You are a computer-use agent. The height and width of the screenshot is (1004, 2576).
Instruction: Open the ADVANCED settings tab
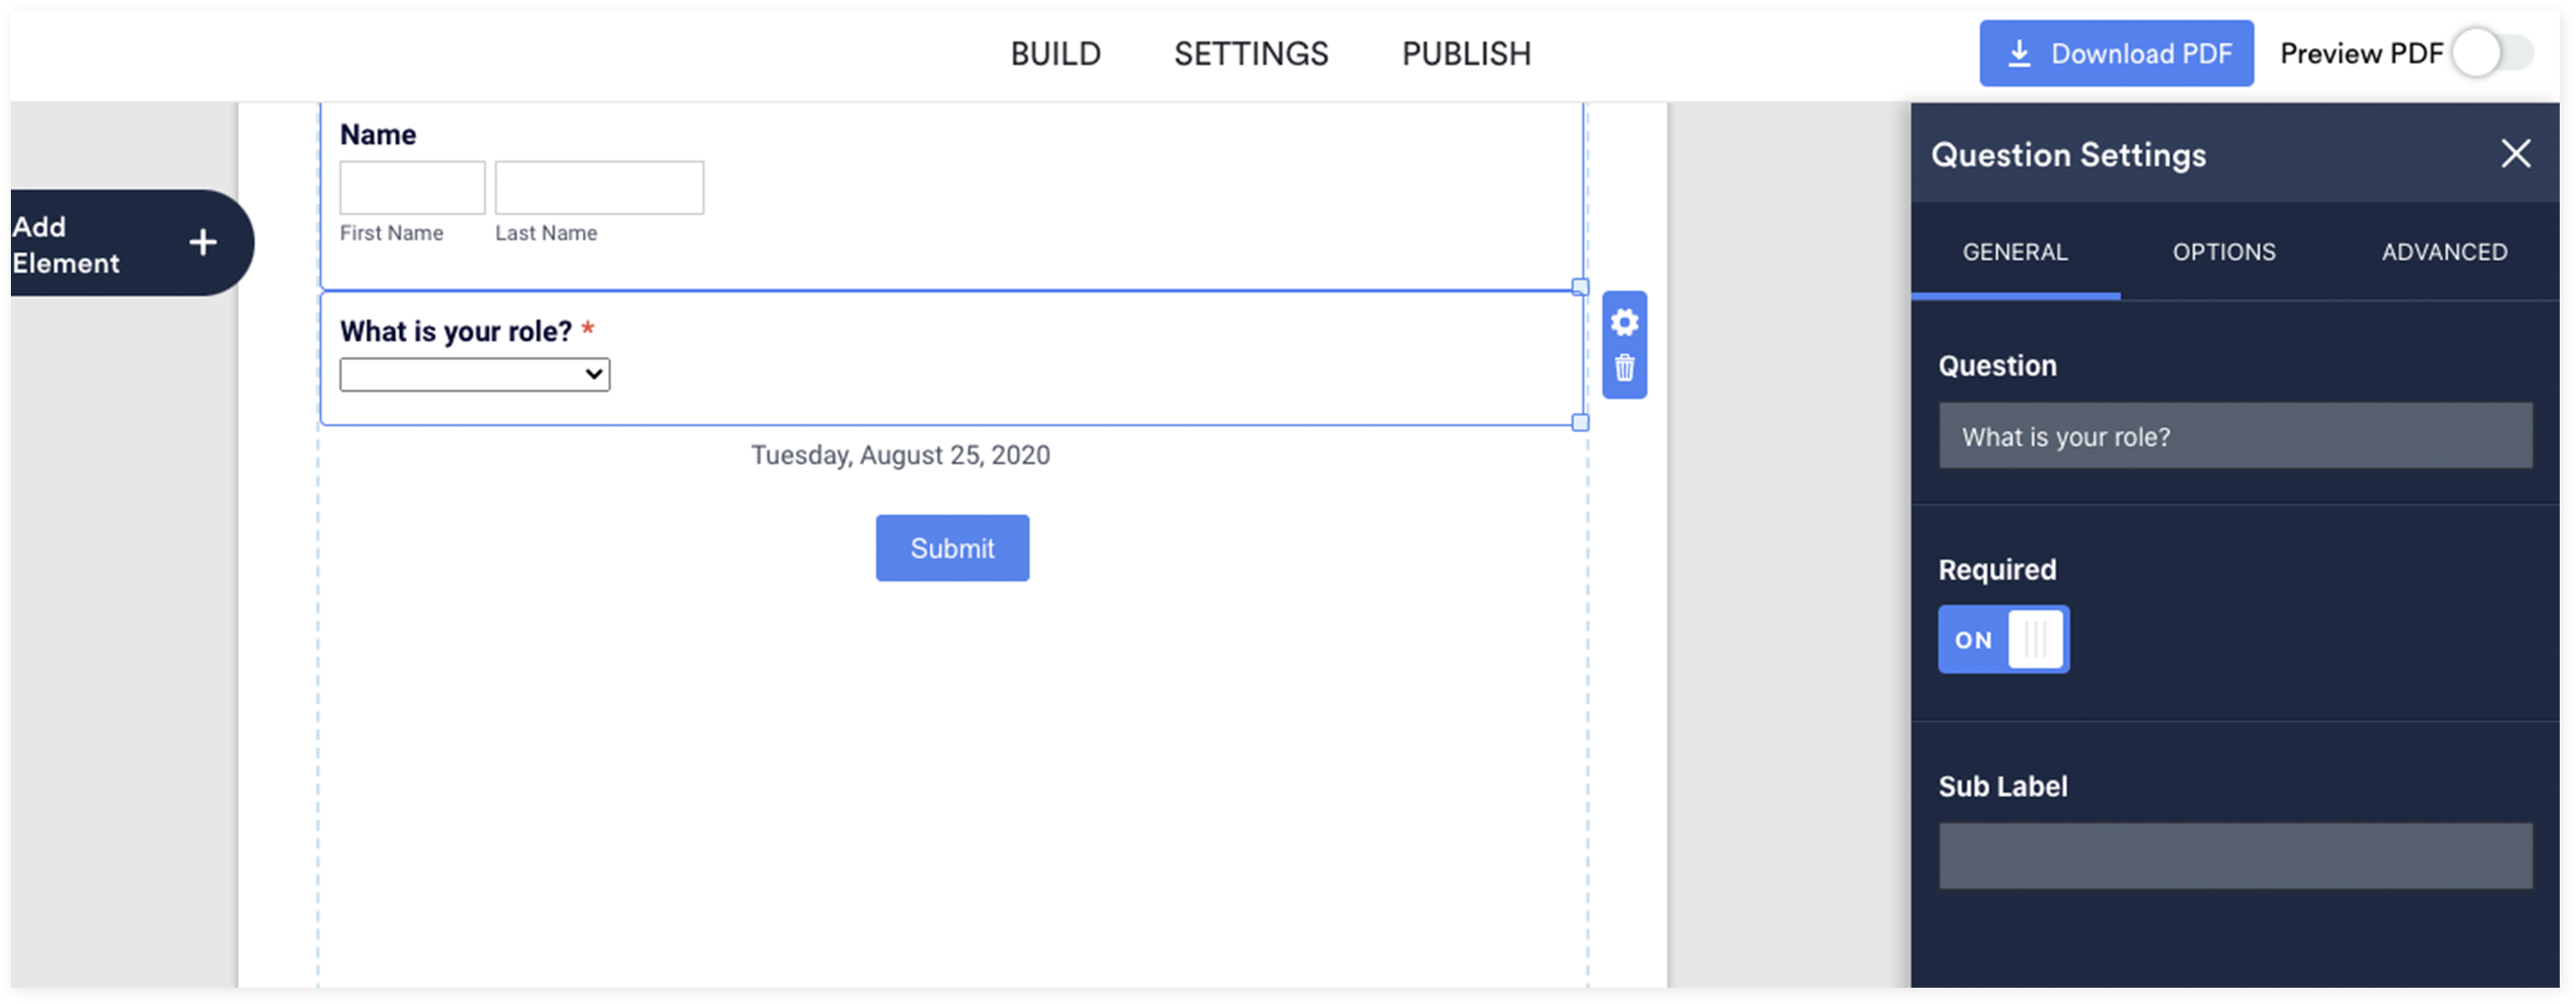[2443, 252]
